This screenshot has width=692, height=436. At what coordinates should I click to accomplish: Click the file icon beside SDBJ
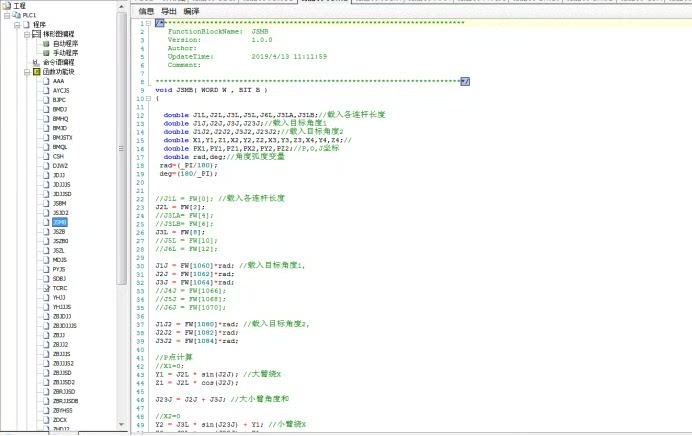coord(46,279)
